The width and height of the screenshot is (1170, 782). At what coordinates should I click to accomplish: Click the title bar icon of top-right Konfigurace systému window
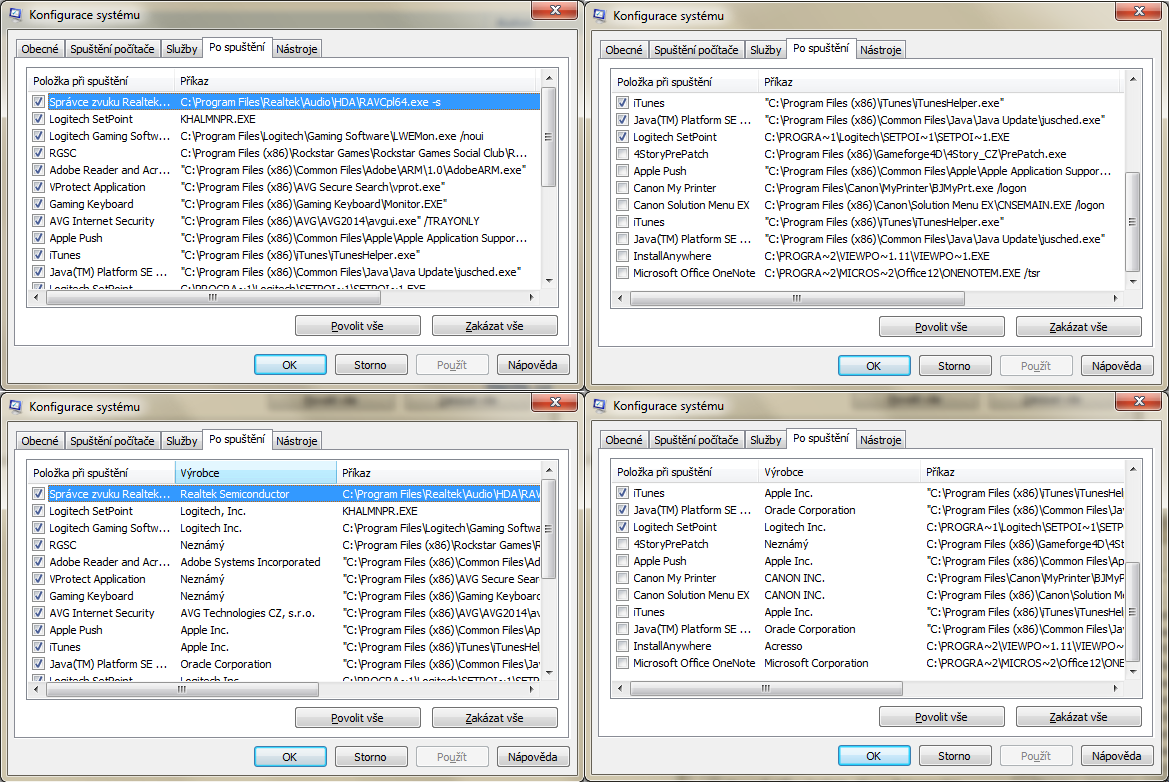[x=600, y=15]
